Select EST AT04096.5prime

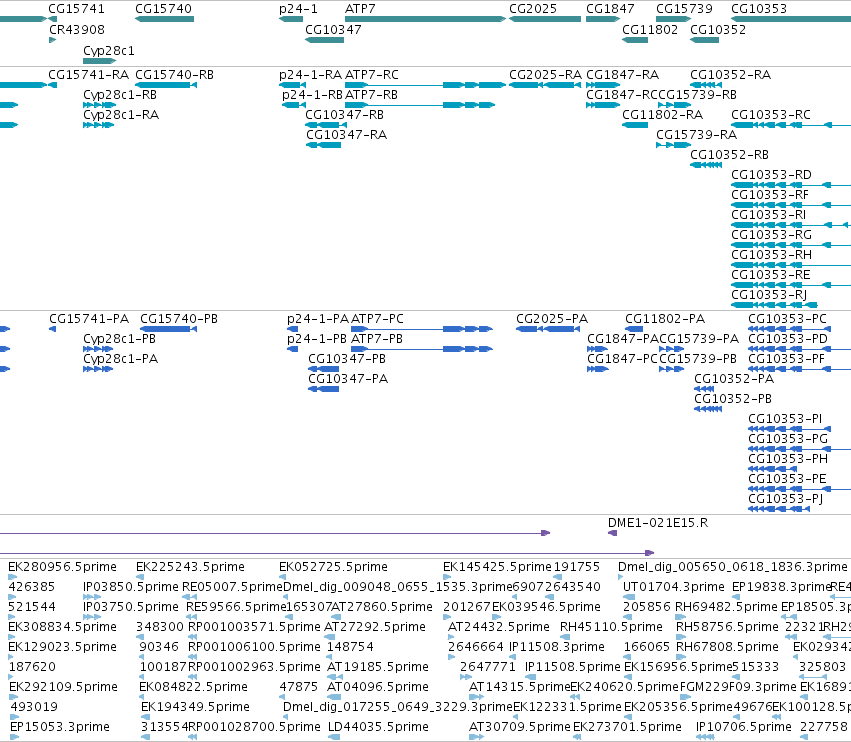pos(335,697)
